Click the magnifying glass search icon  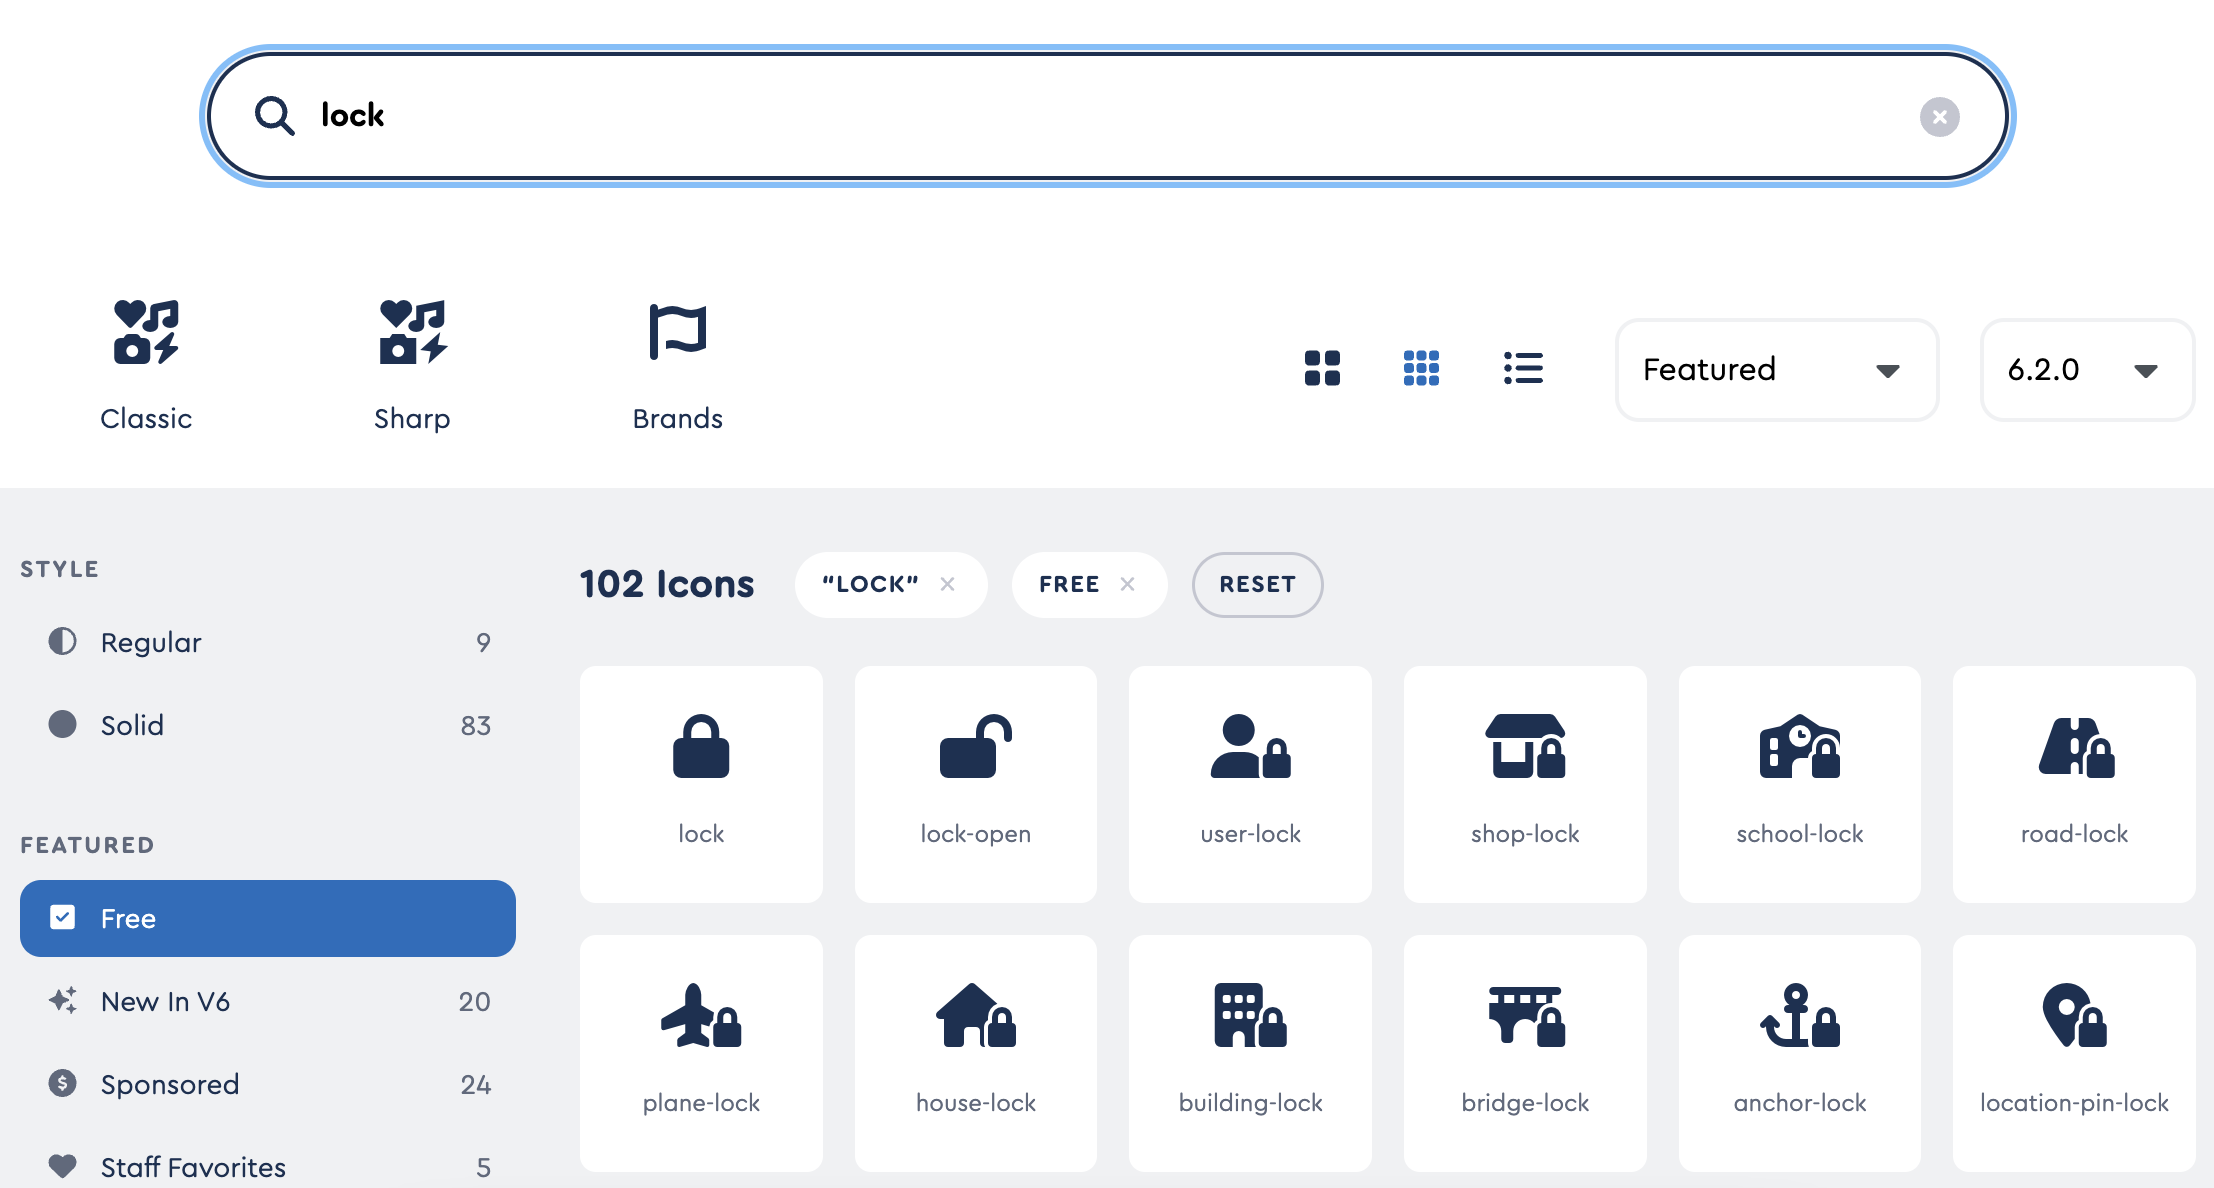click(x=274, y=116)
